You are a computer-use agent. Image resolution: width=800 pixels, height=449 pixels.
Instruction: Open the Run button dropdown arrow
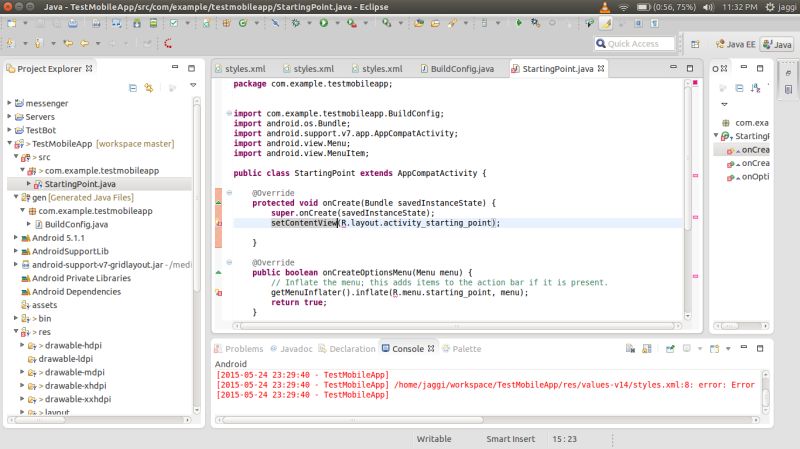point(337,23)
